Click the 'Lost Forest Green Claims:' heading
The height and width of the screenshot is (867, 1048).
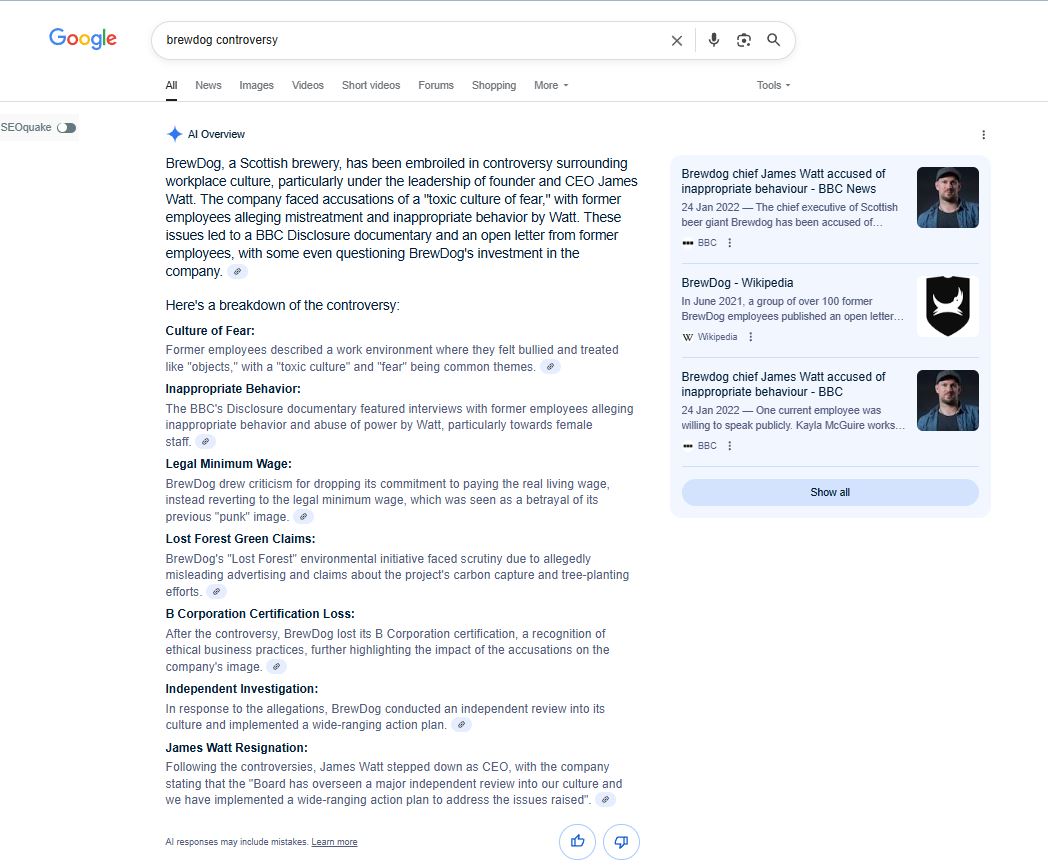coord(241,539)
